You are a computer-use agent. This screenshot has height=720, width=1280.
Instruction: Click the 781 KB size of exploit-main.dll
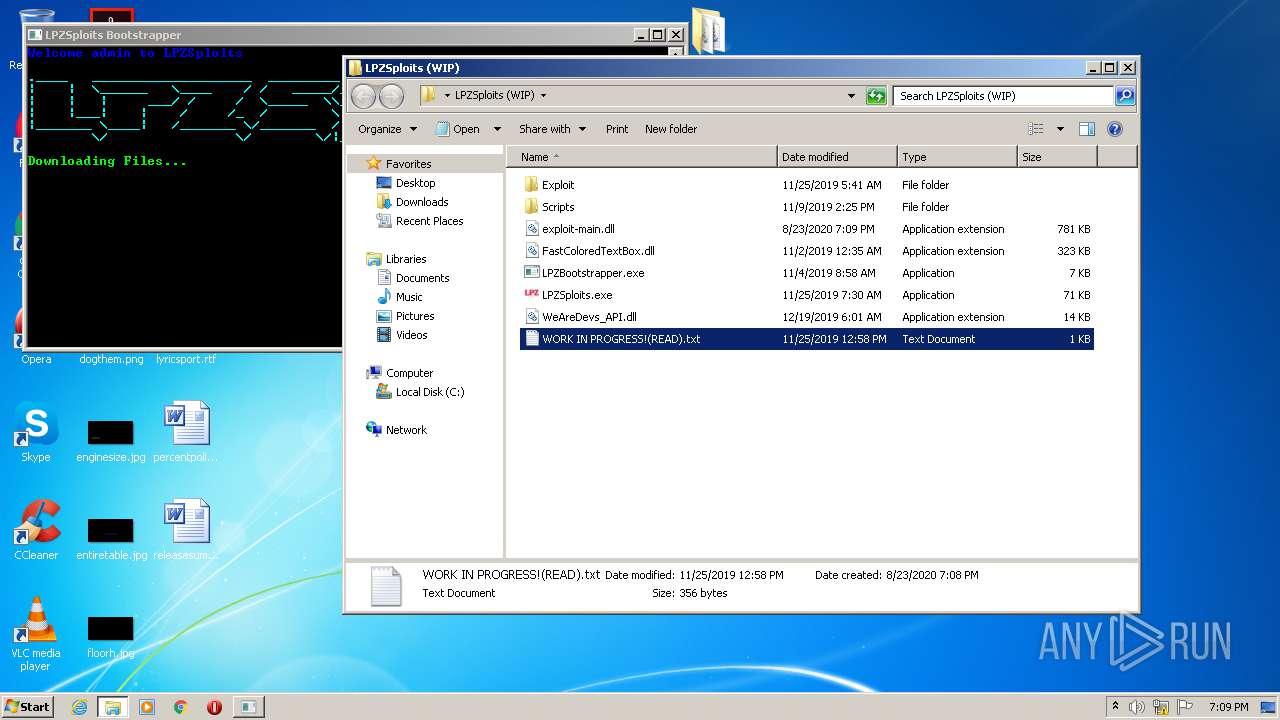[x=1073, y=229]
